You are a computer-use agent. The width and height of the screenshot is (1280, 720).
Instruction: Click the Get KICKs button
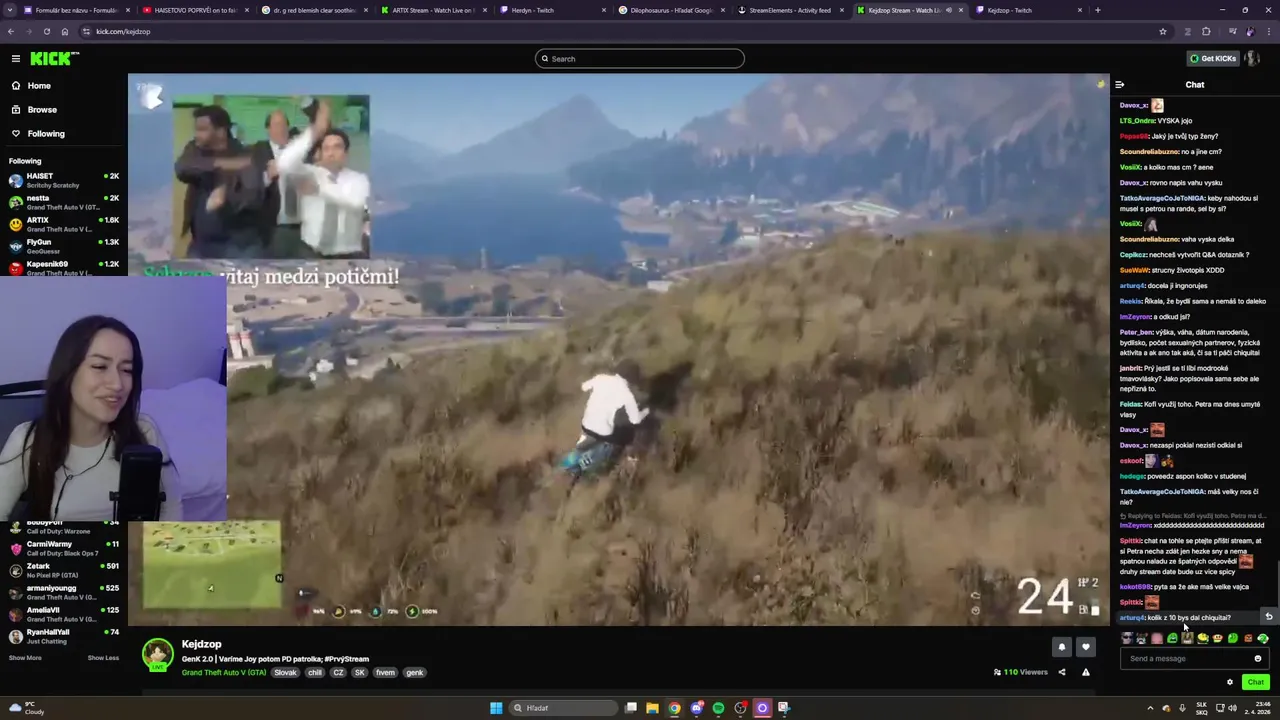point(1212,59)
